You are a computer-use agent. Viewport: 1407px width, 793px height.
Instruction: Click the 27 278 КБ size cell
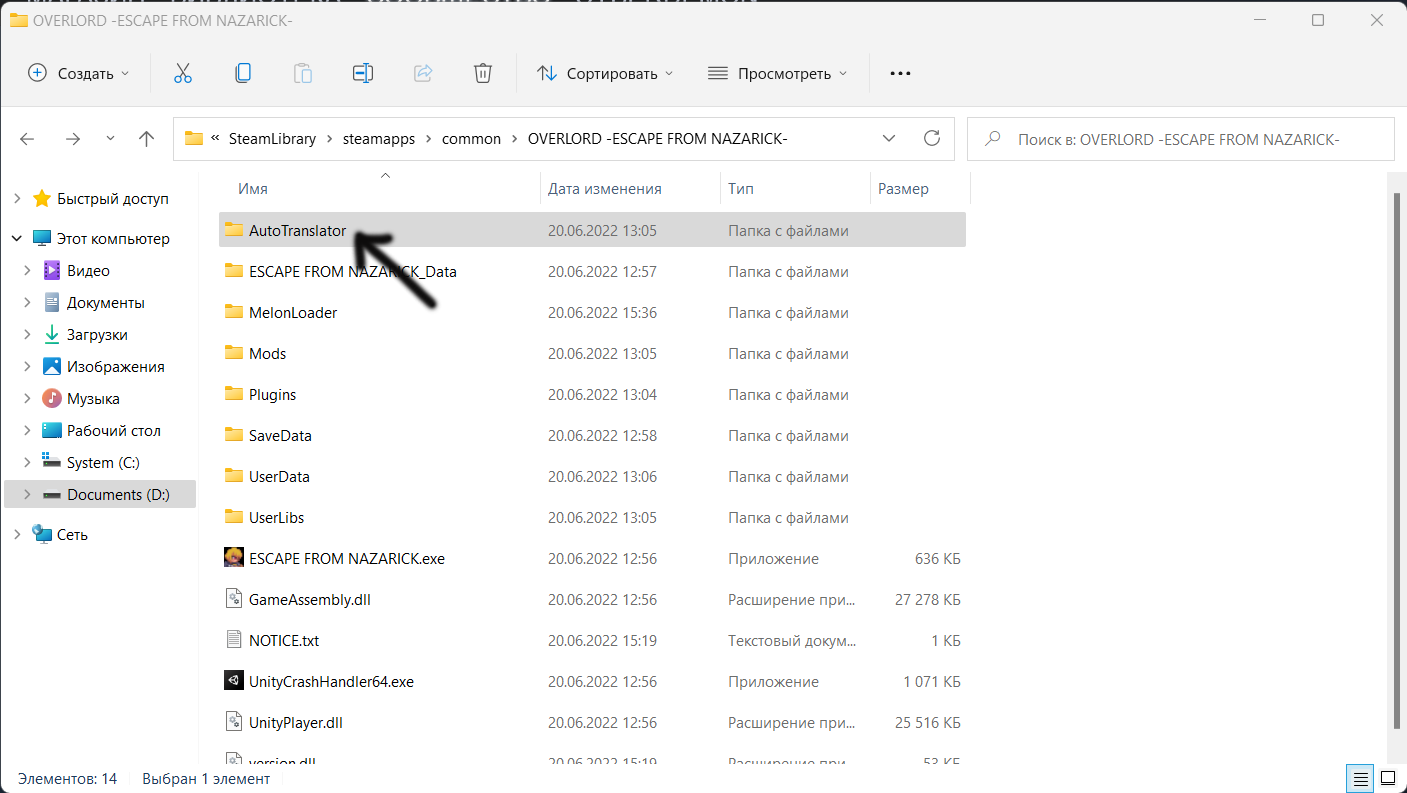tap(927, 599)
